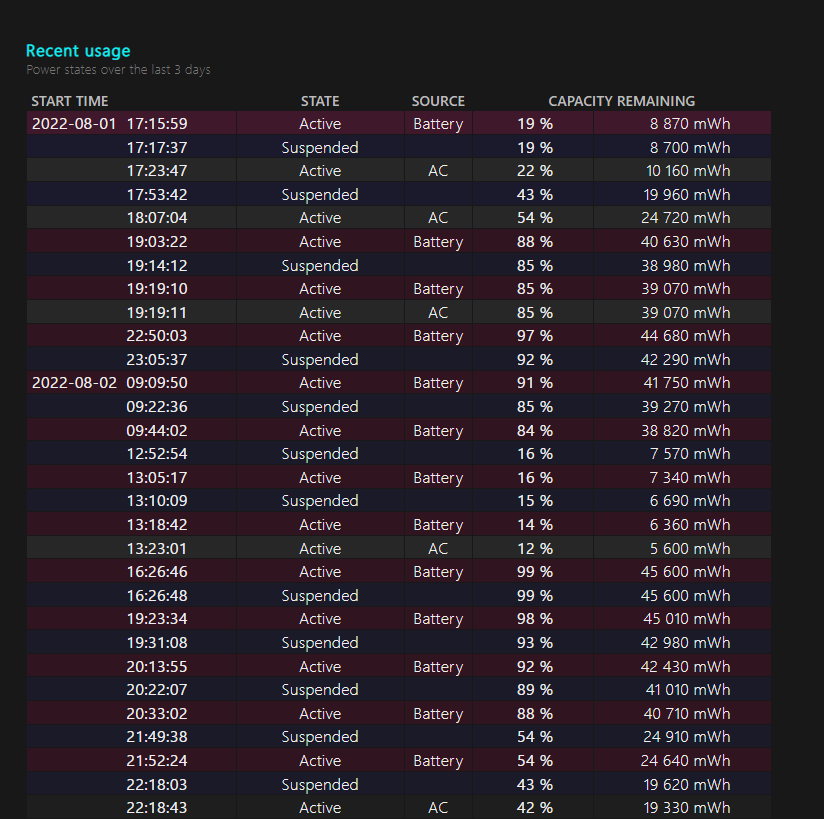824x819 pixels.
Task: Select the 23:05:37 start time
Action: tap(157, 360)
